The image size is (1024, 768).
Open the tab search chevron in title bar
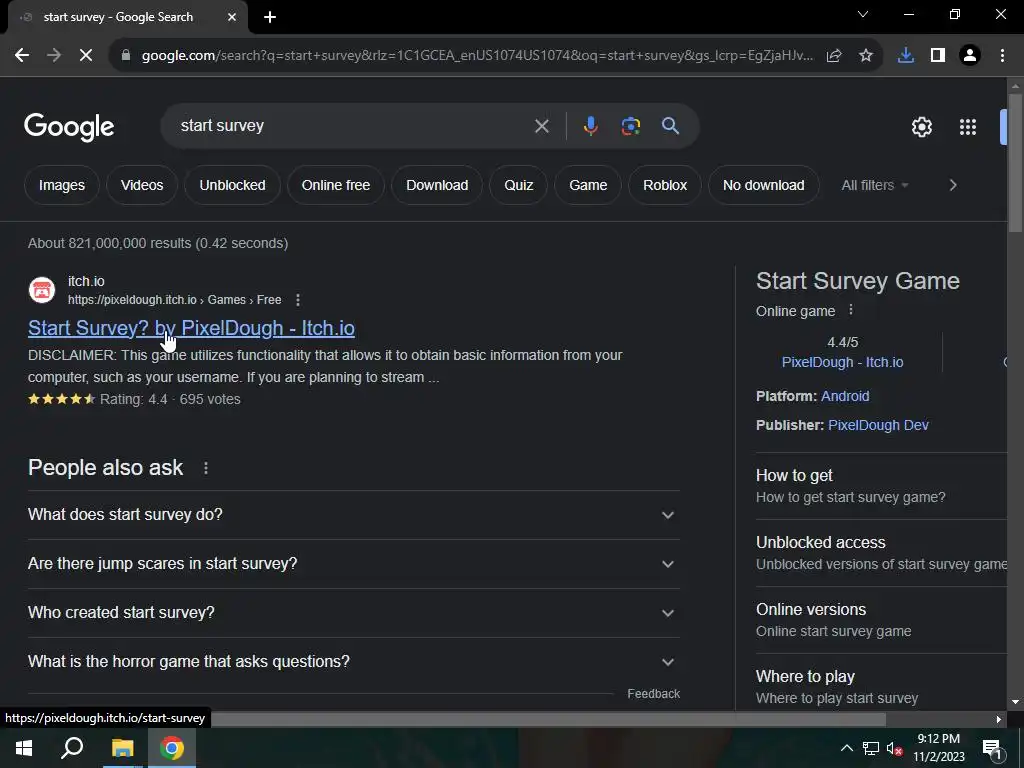[x=863, y=14]
